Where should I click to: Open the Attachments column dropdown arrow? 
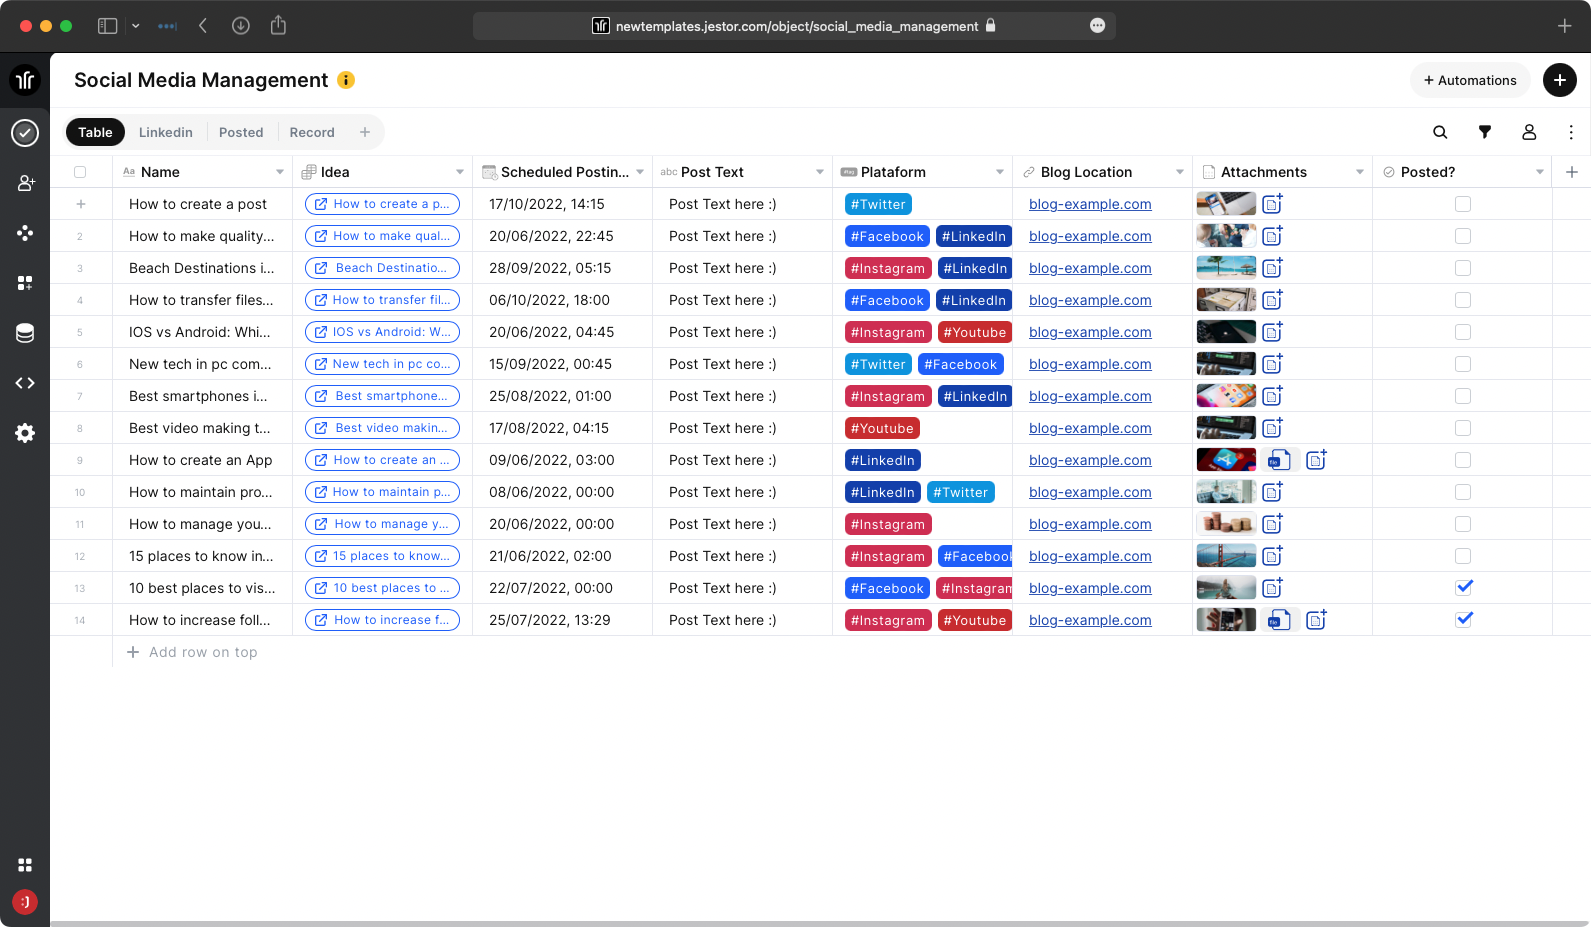pyautogui.click(x=1360, y=172)
